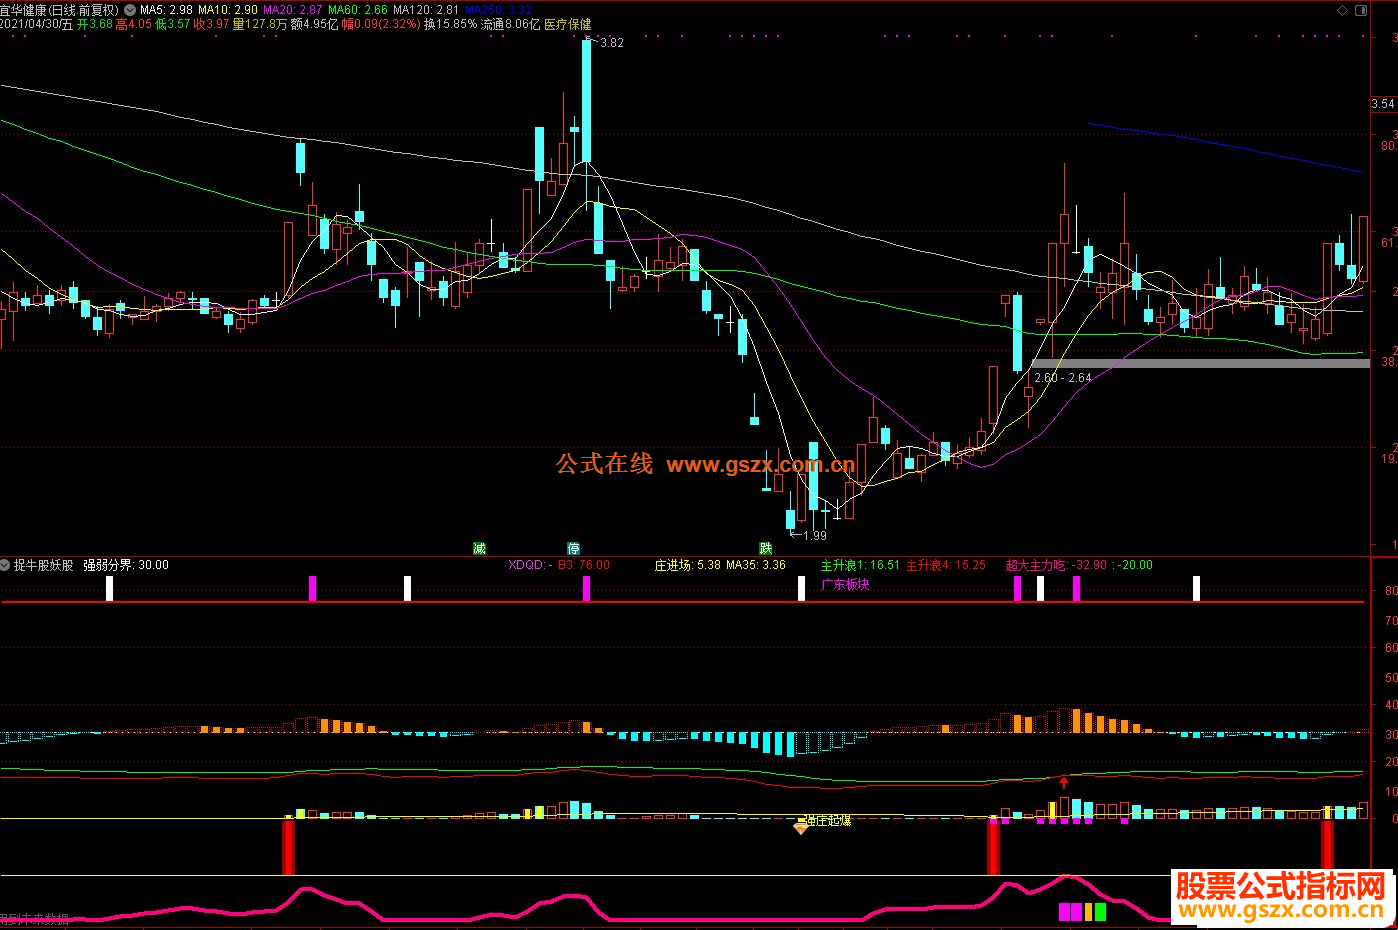Screen dimensions: 1398x930
Task: Click the 3.82 high price label
Action: [611, 43]
